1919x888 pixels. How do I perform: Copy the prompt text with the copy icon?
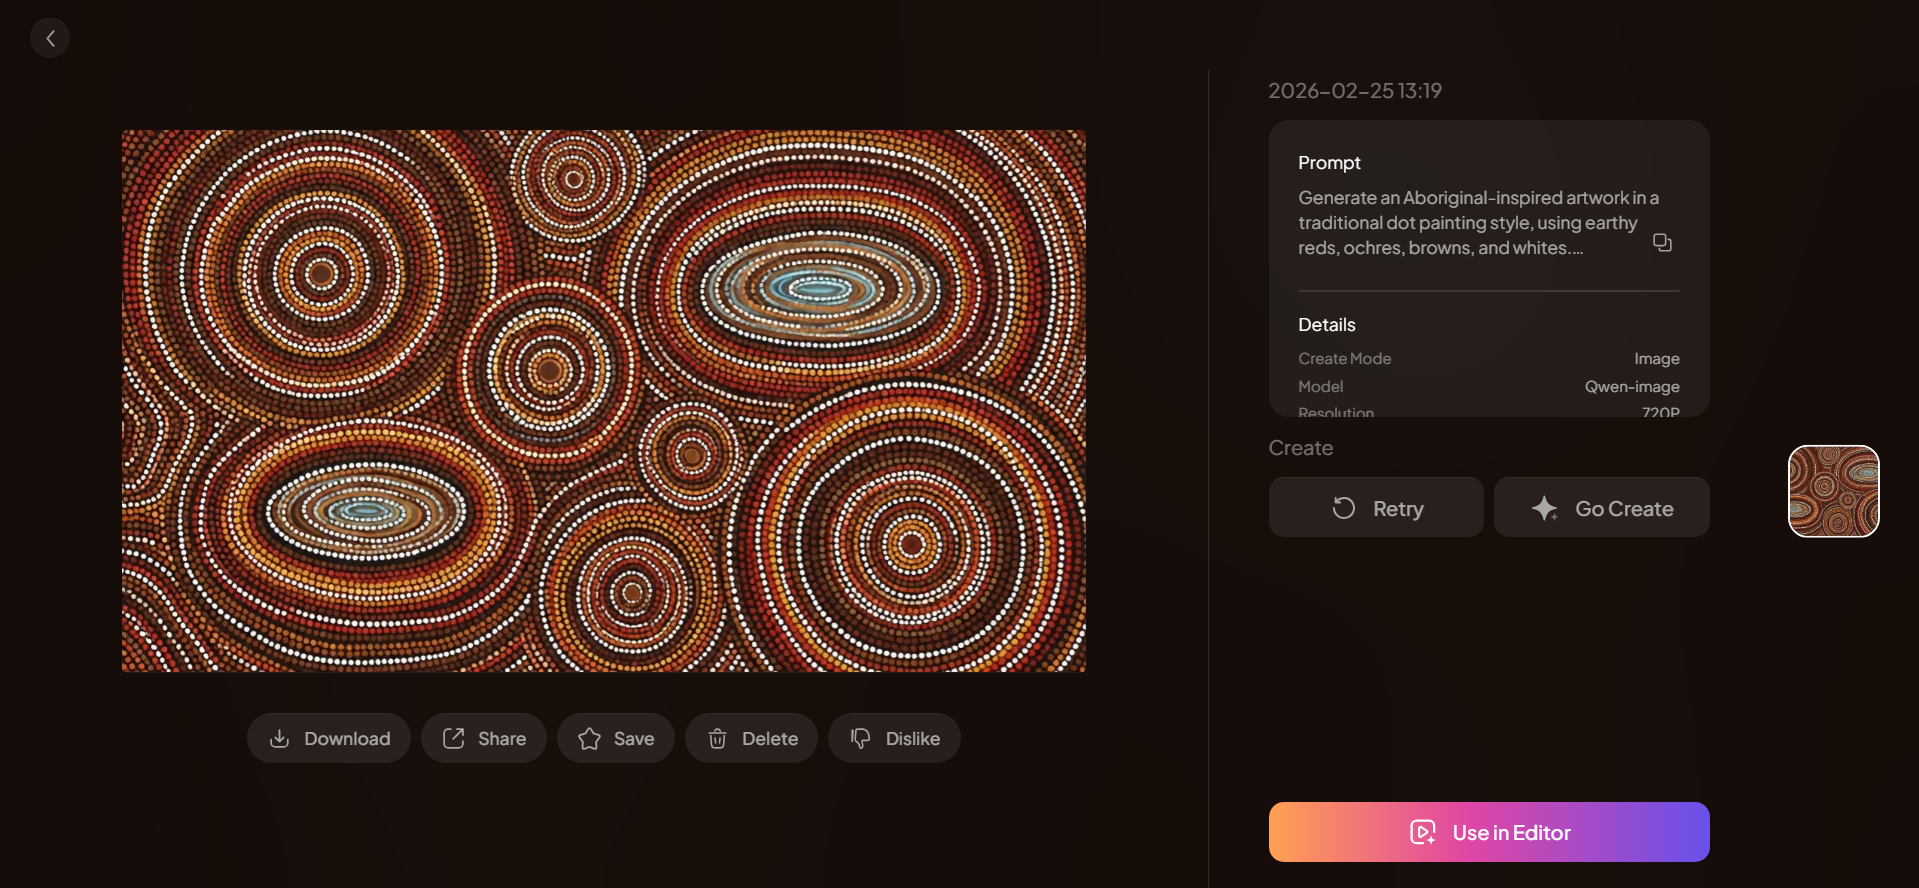point(1662,243)
